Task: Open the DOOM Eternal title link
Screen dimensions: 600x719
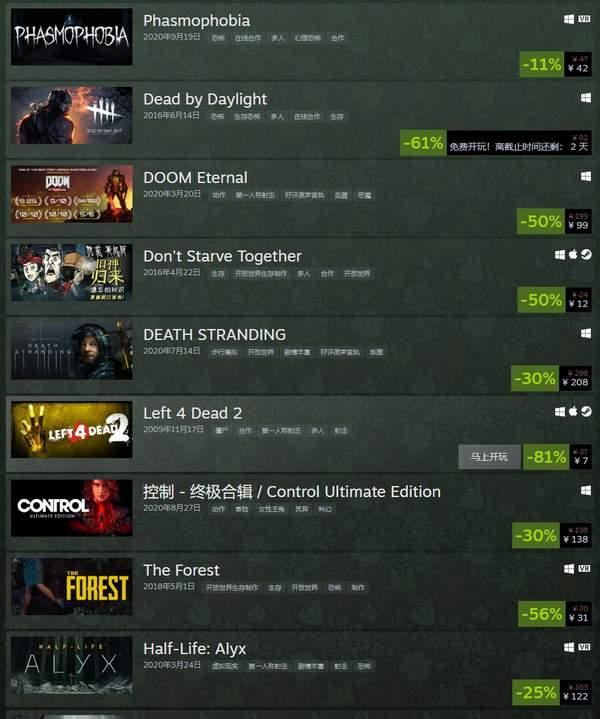Action: click(x=195, y=177)
